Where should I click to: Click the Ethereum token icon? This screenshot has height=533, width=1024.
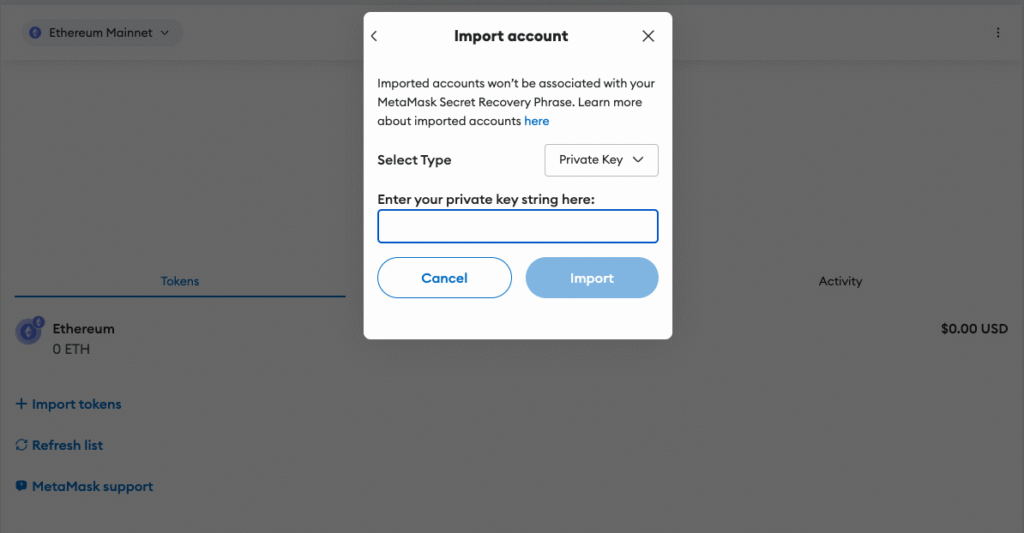(29, 331)
